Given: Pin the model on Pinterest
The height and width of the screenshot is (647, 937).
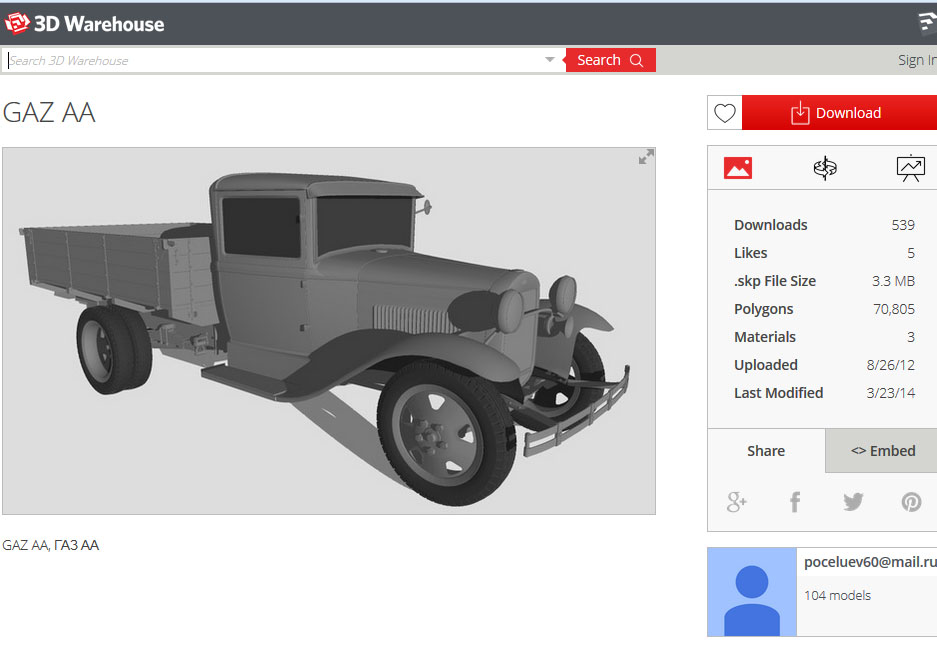Looking at the screenshot, I should coord(911,502).
